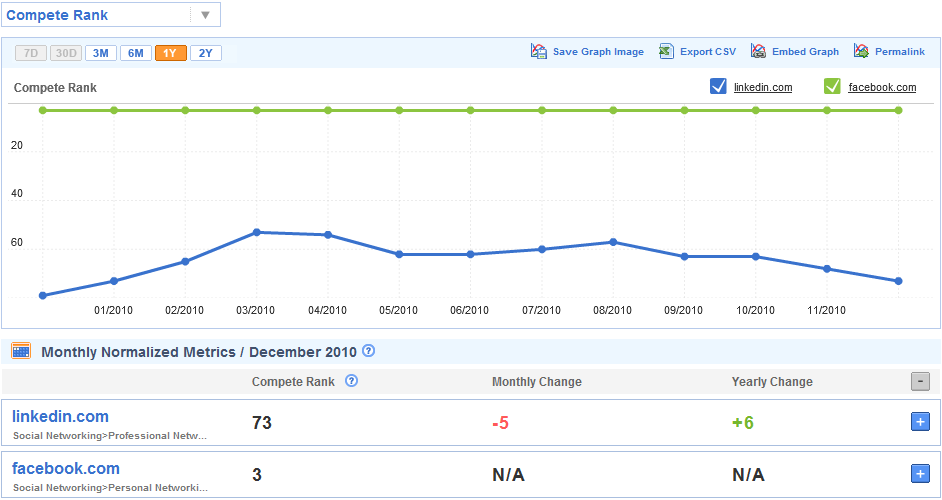Click the Embed Graph icon
The image size is (942, 500).
pos(758,51)
